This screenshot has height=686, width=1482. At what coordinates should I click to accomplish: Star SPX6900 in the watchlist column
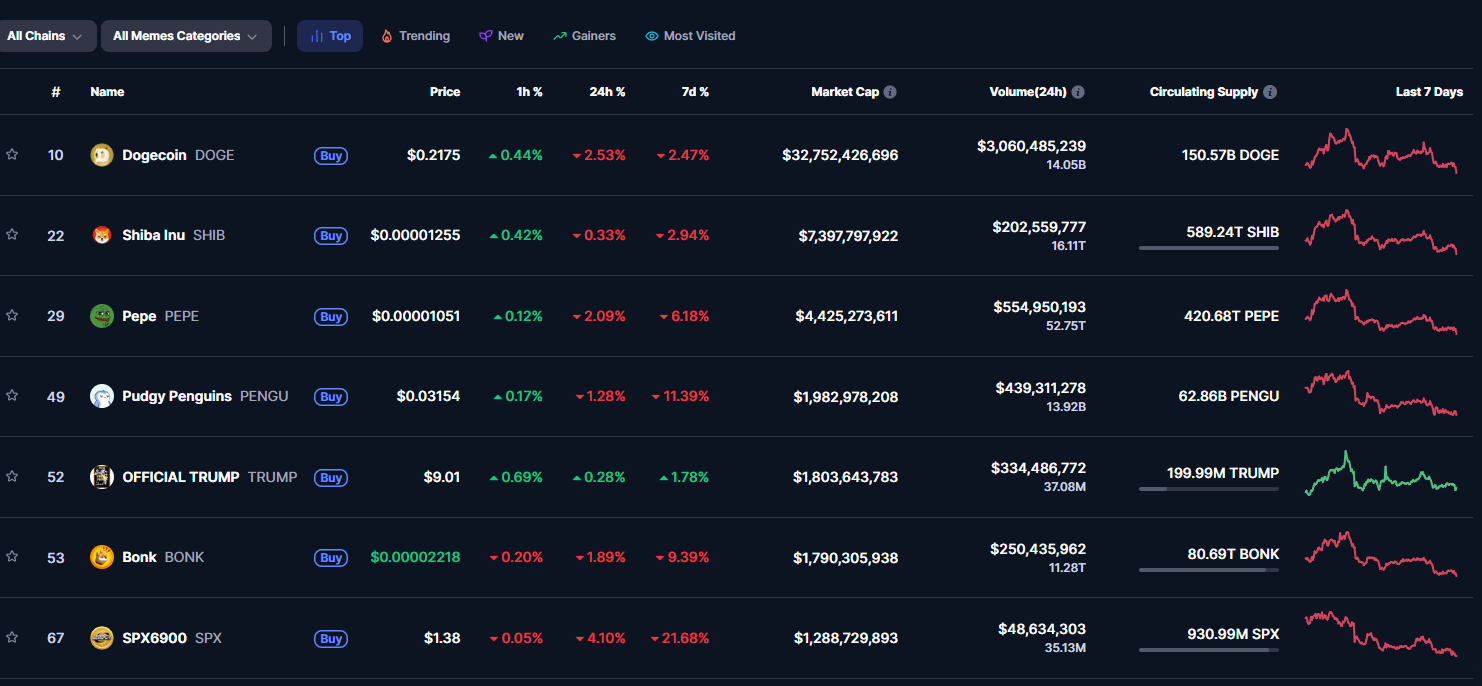point(12,638)
